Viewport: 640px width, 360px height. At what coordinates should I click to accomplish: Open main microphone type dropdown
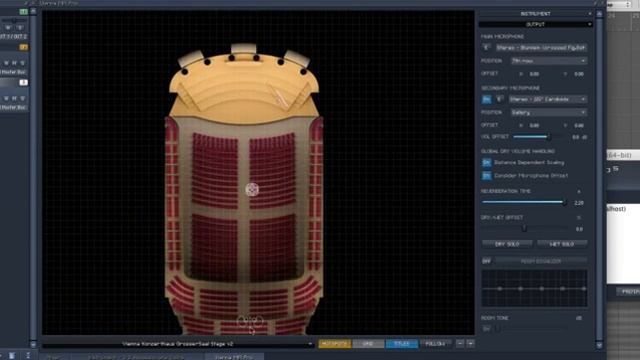pyautogui.click(x=541, y=48)
